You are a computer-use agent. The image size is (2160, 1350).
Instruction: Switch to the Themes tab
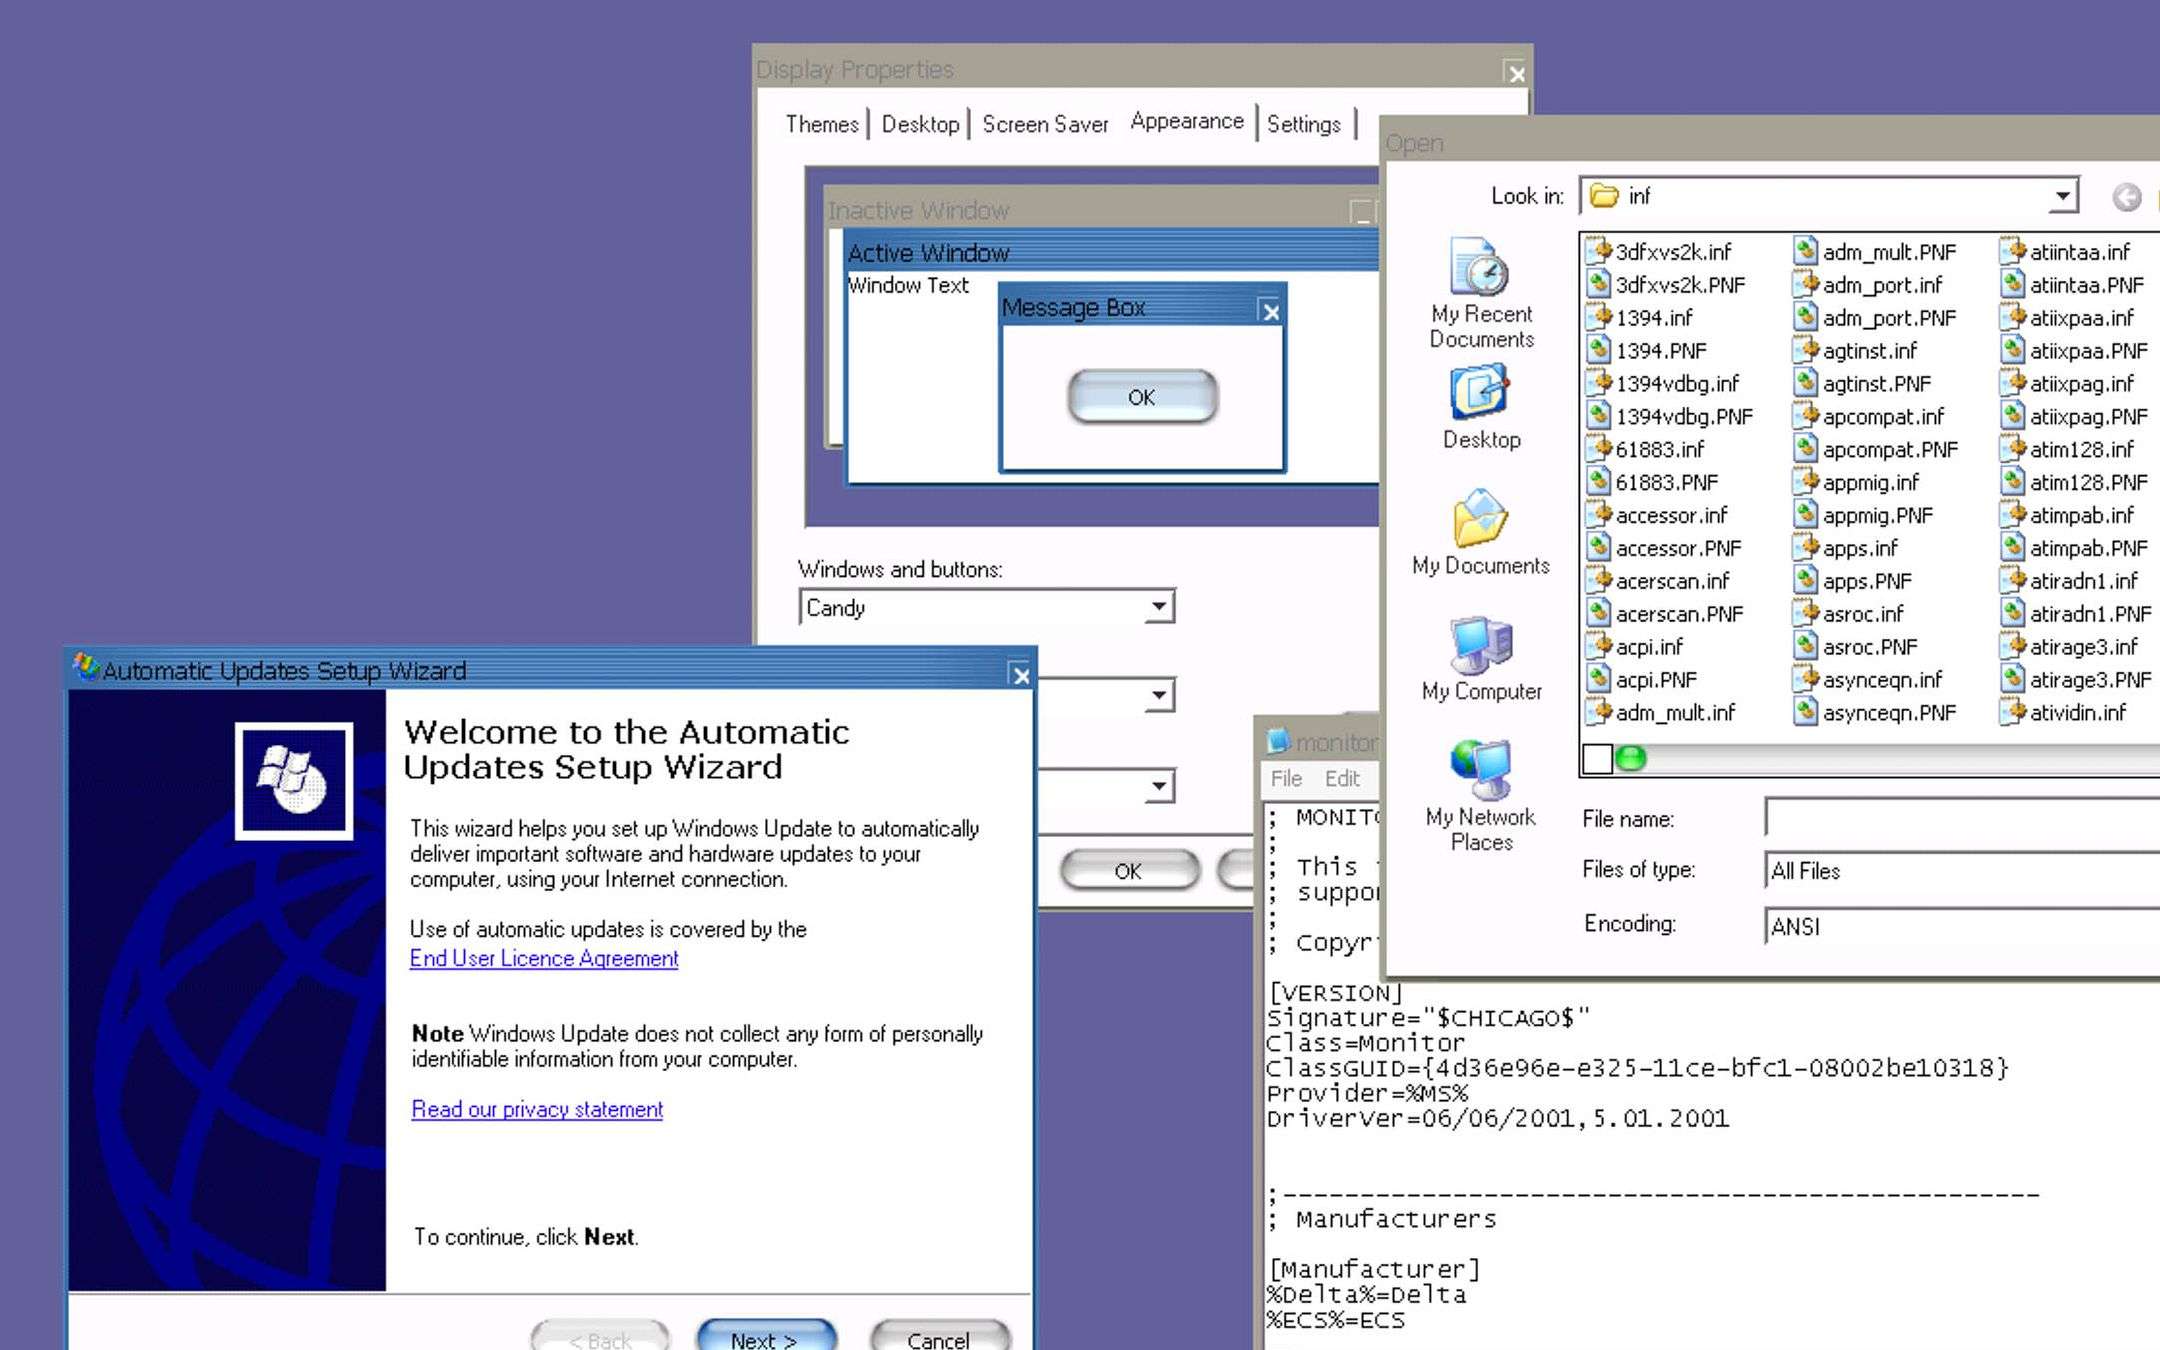coord(822,124)
